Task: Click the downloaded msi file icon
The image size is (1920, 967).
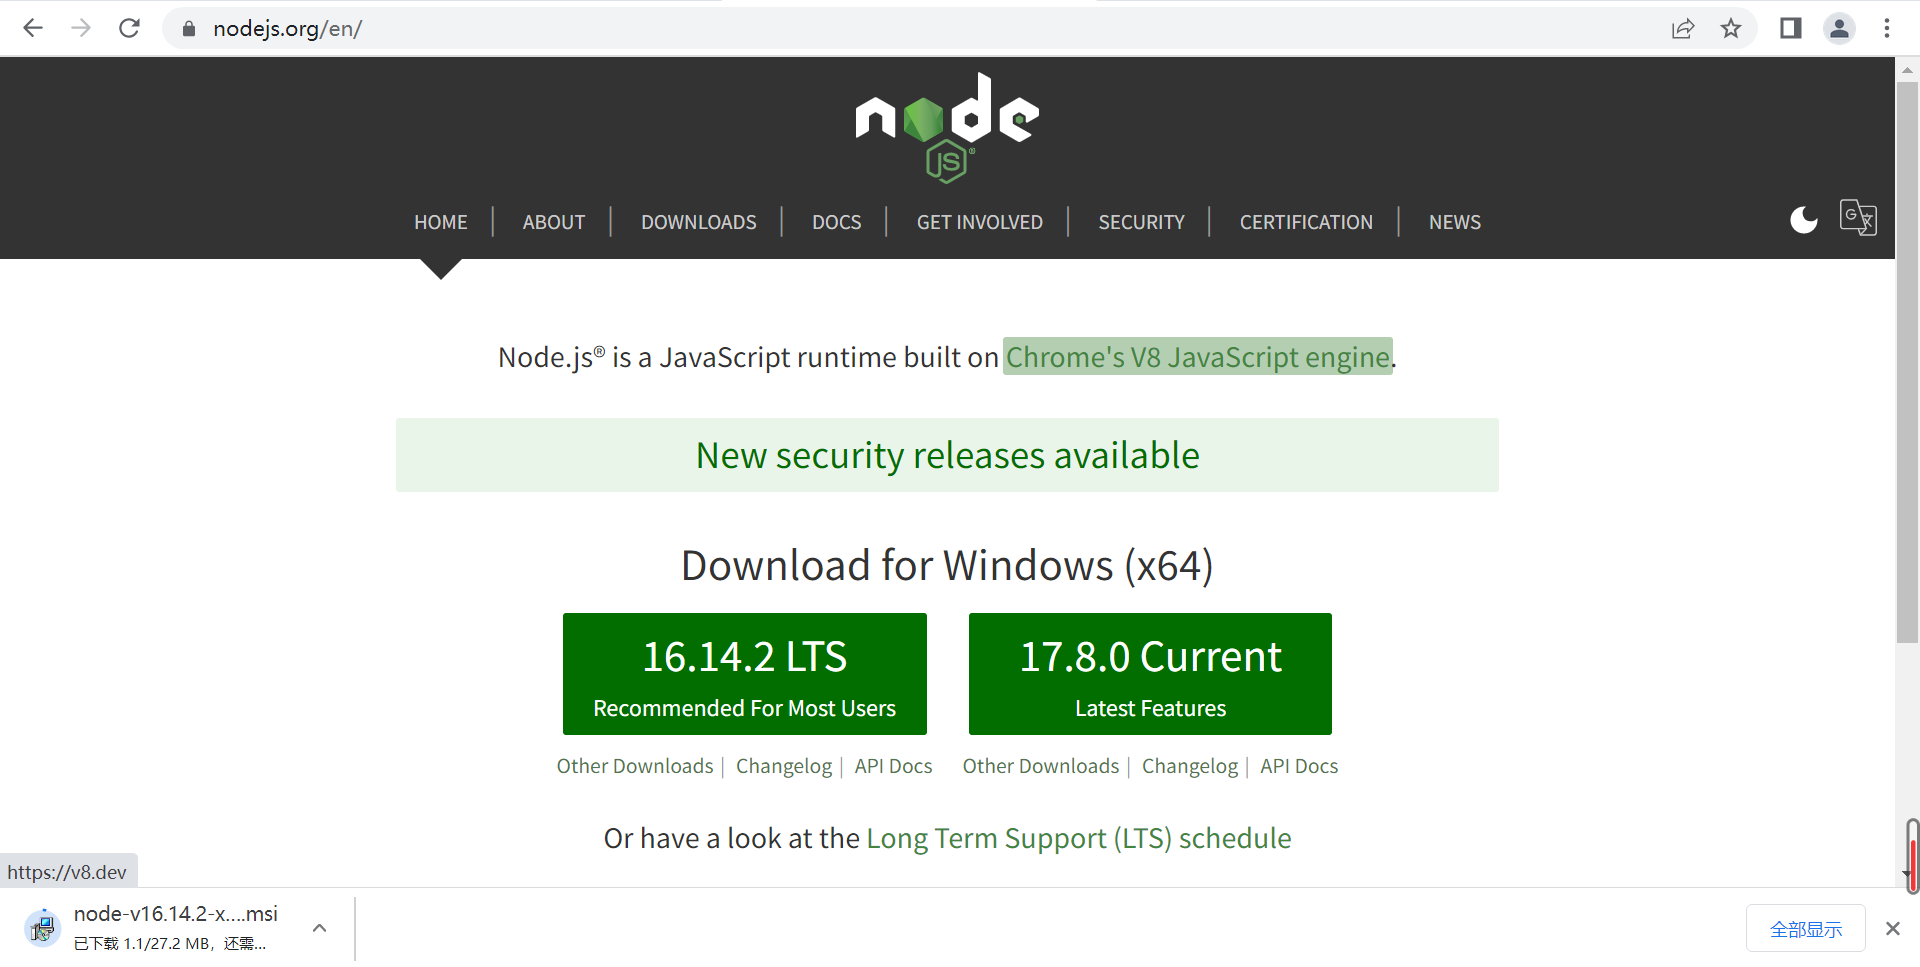Action: tap(42, 928)
